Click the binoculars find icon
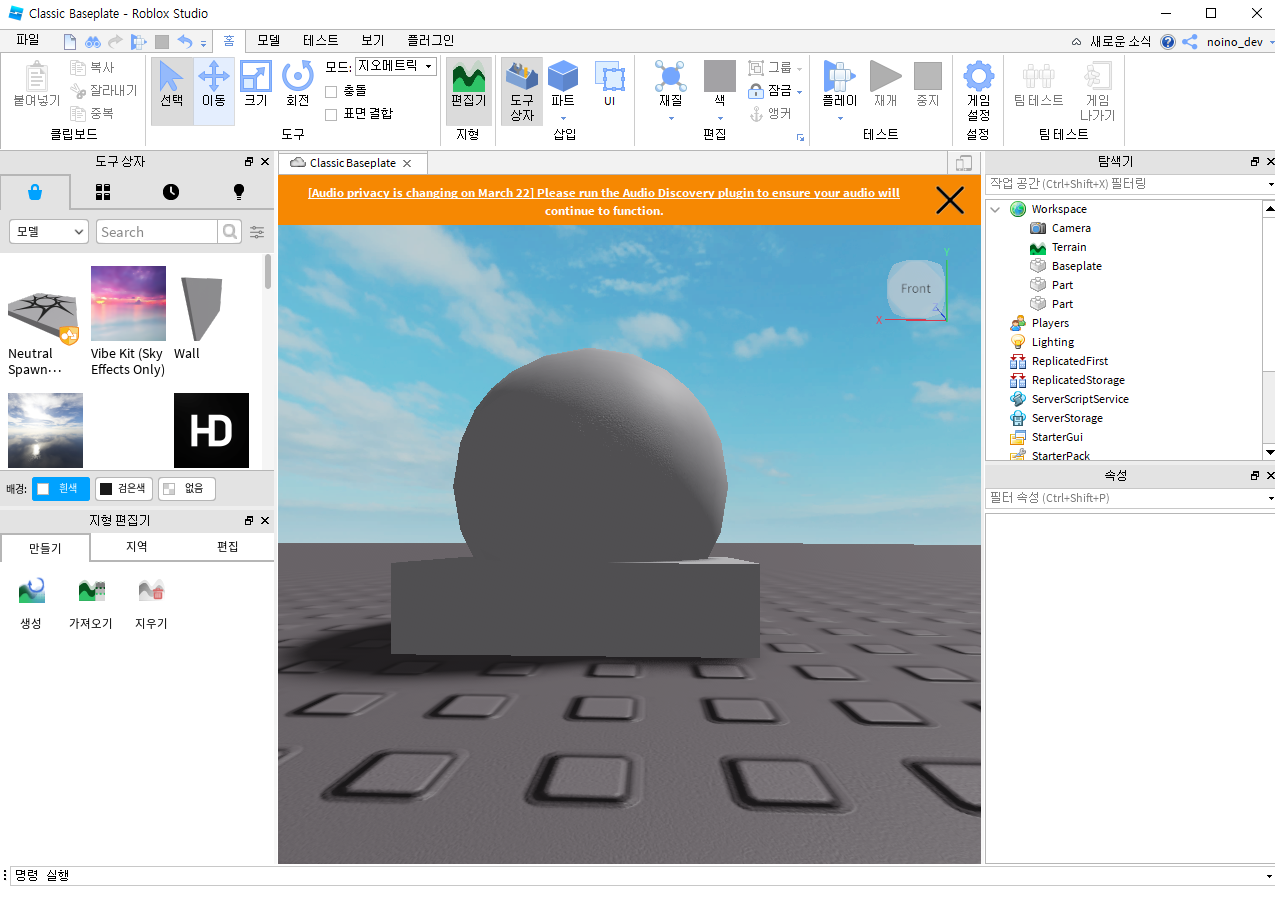 92,41
